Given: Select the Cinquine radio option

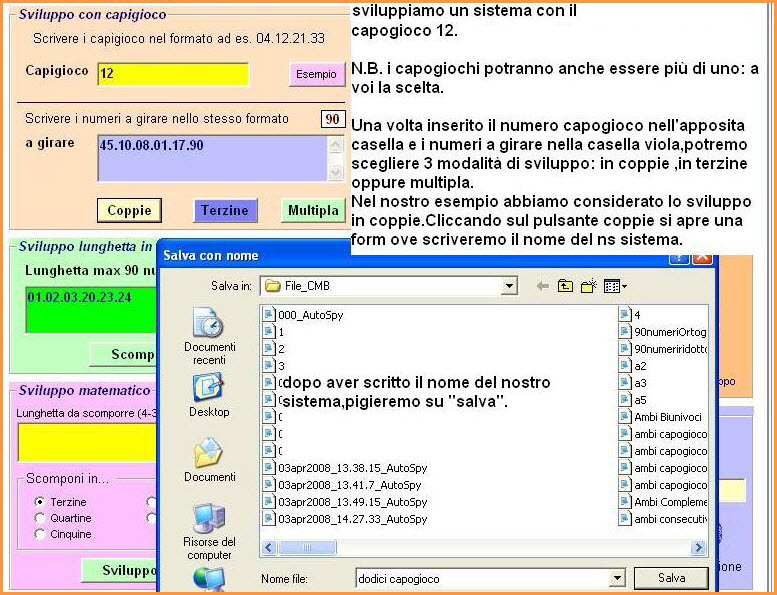Looking at the screenshot, I should [x=40, y=534].
